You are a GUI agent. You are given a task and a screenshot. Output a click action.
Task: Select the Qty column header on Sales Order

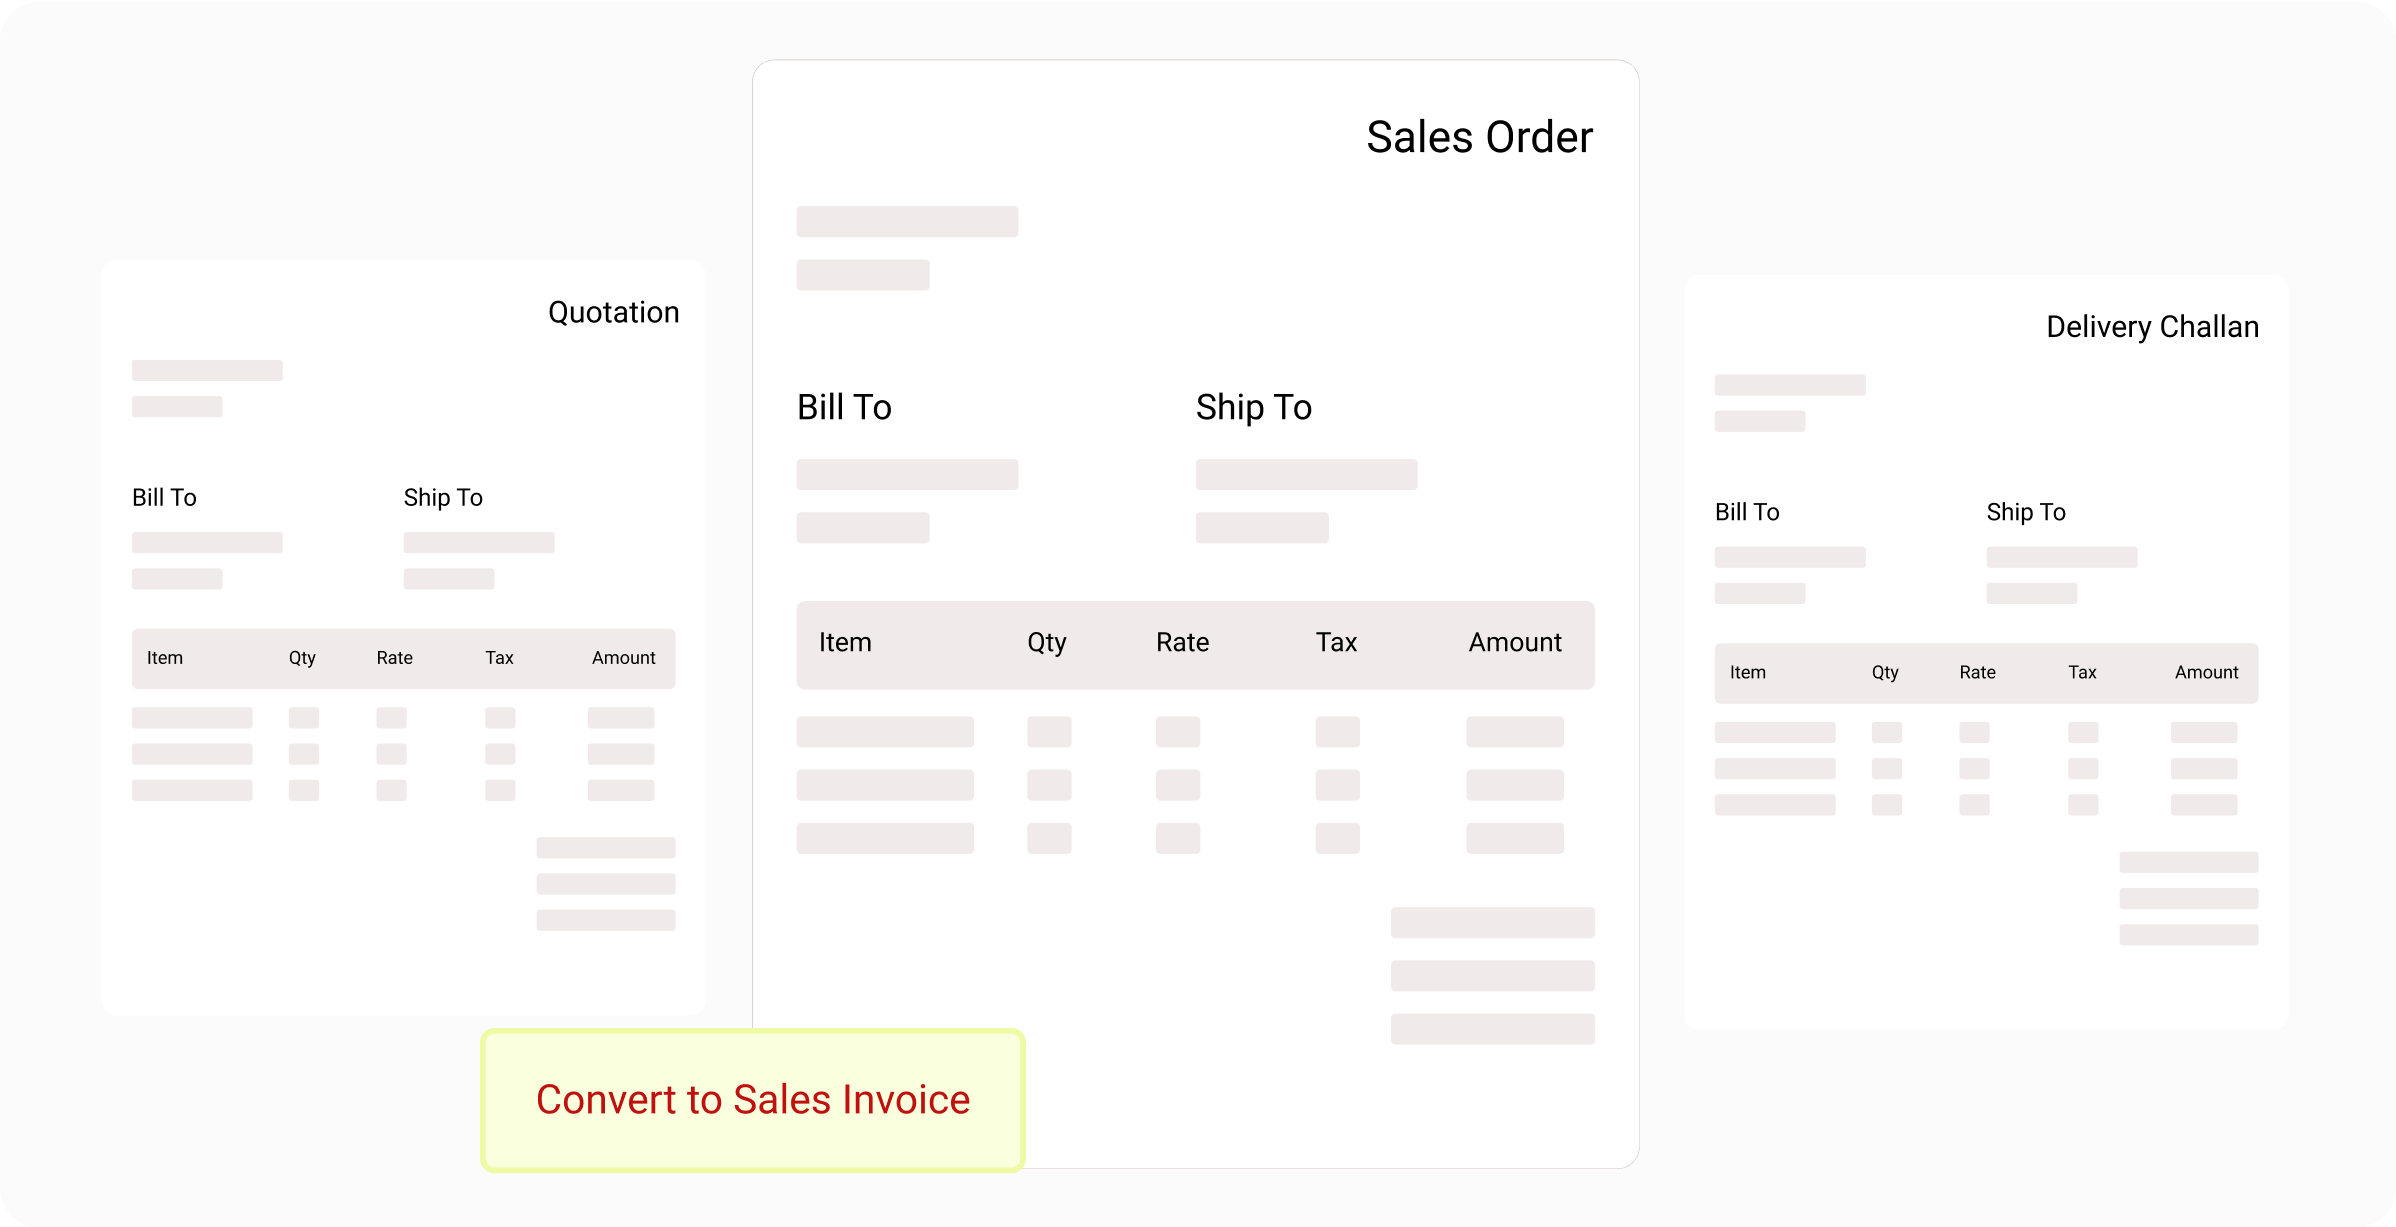click(1046, 643)
